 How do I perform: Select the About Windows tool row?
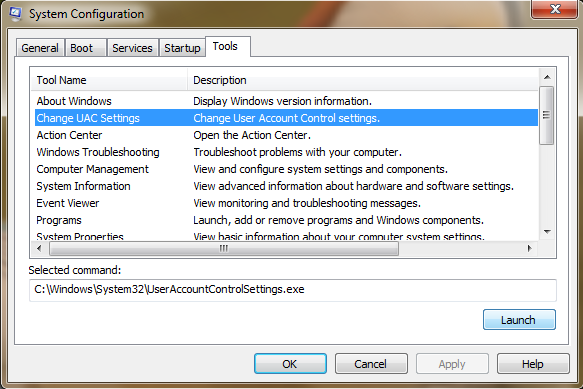pyautogui.click(x=286, y=101)
